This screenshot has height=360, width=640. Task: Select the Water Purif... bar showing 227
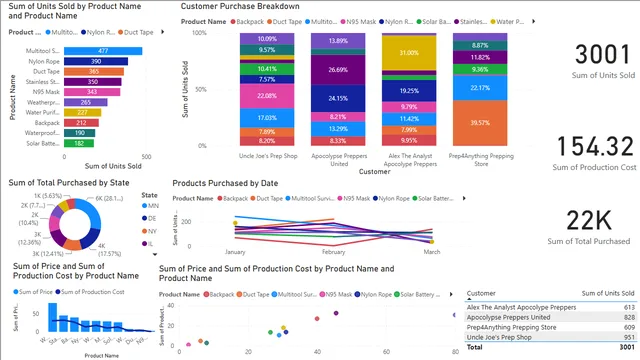[x=82, y=113]
